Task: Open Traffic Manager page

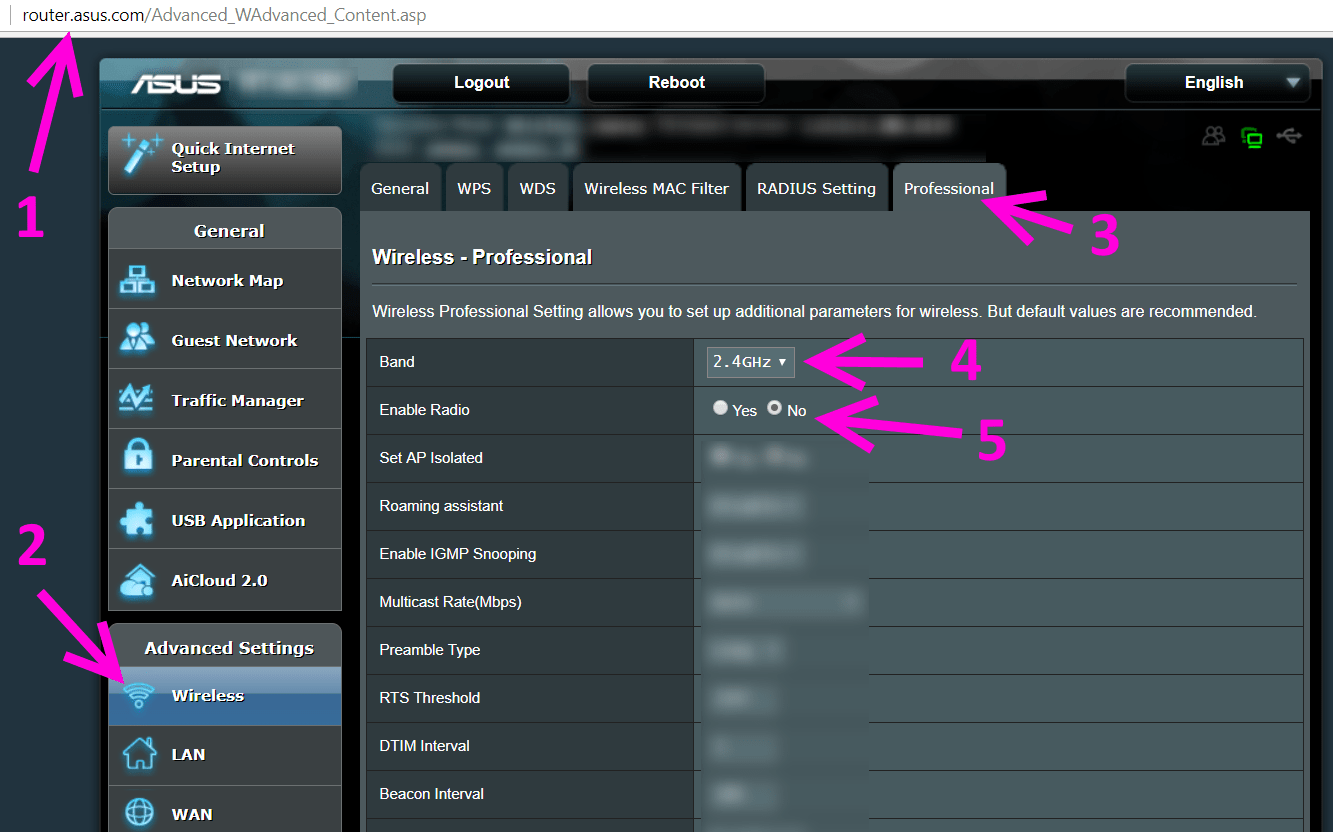Action: tap(225, 400)
